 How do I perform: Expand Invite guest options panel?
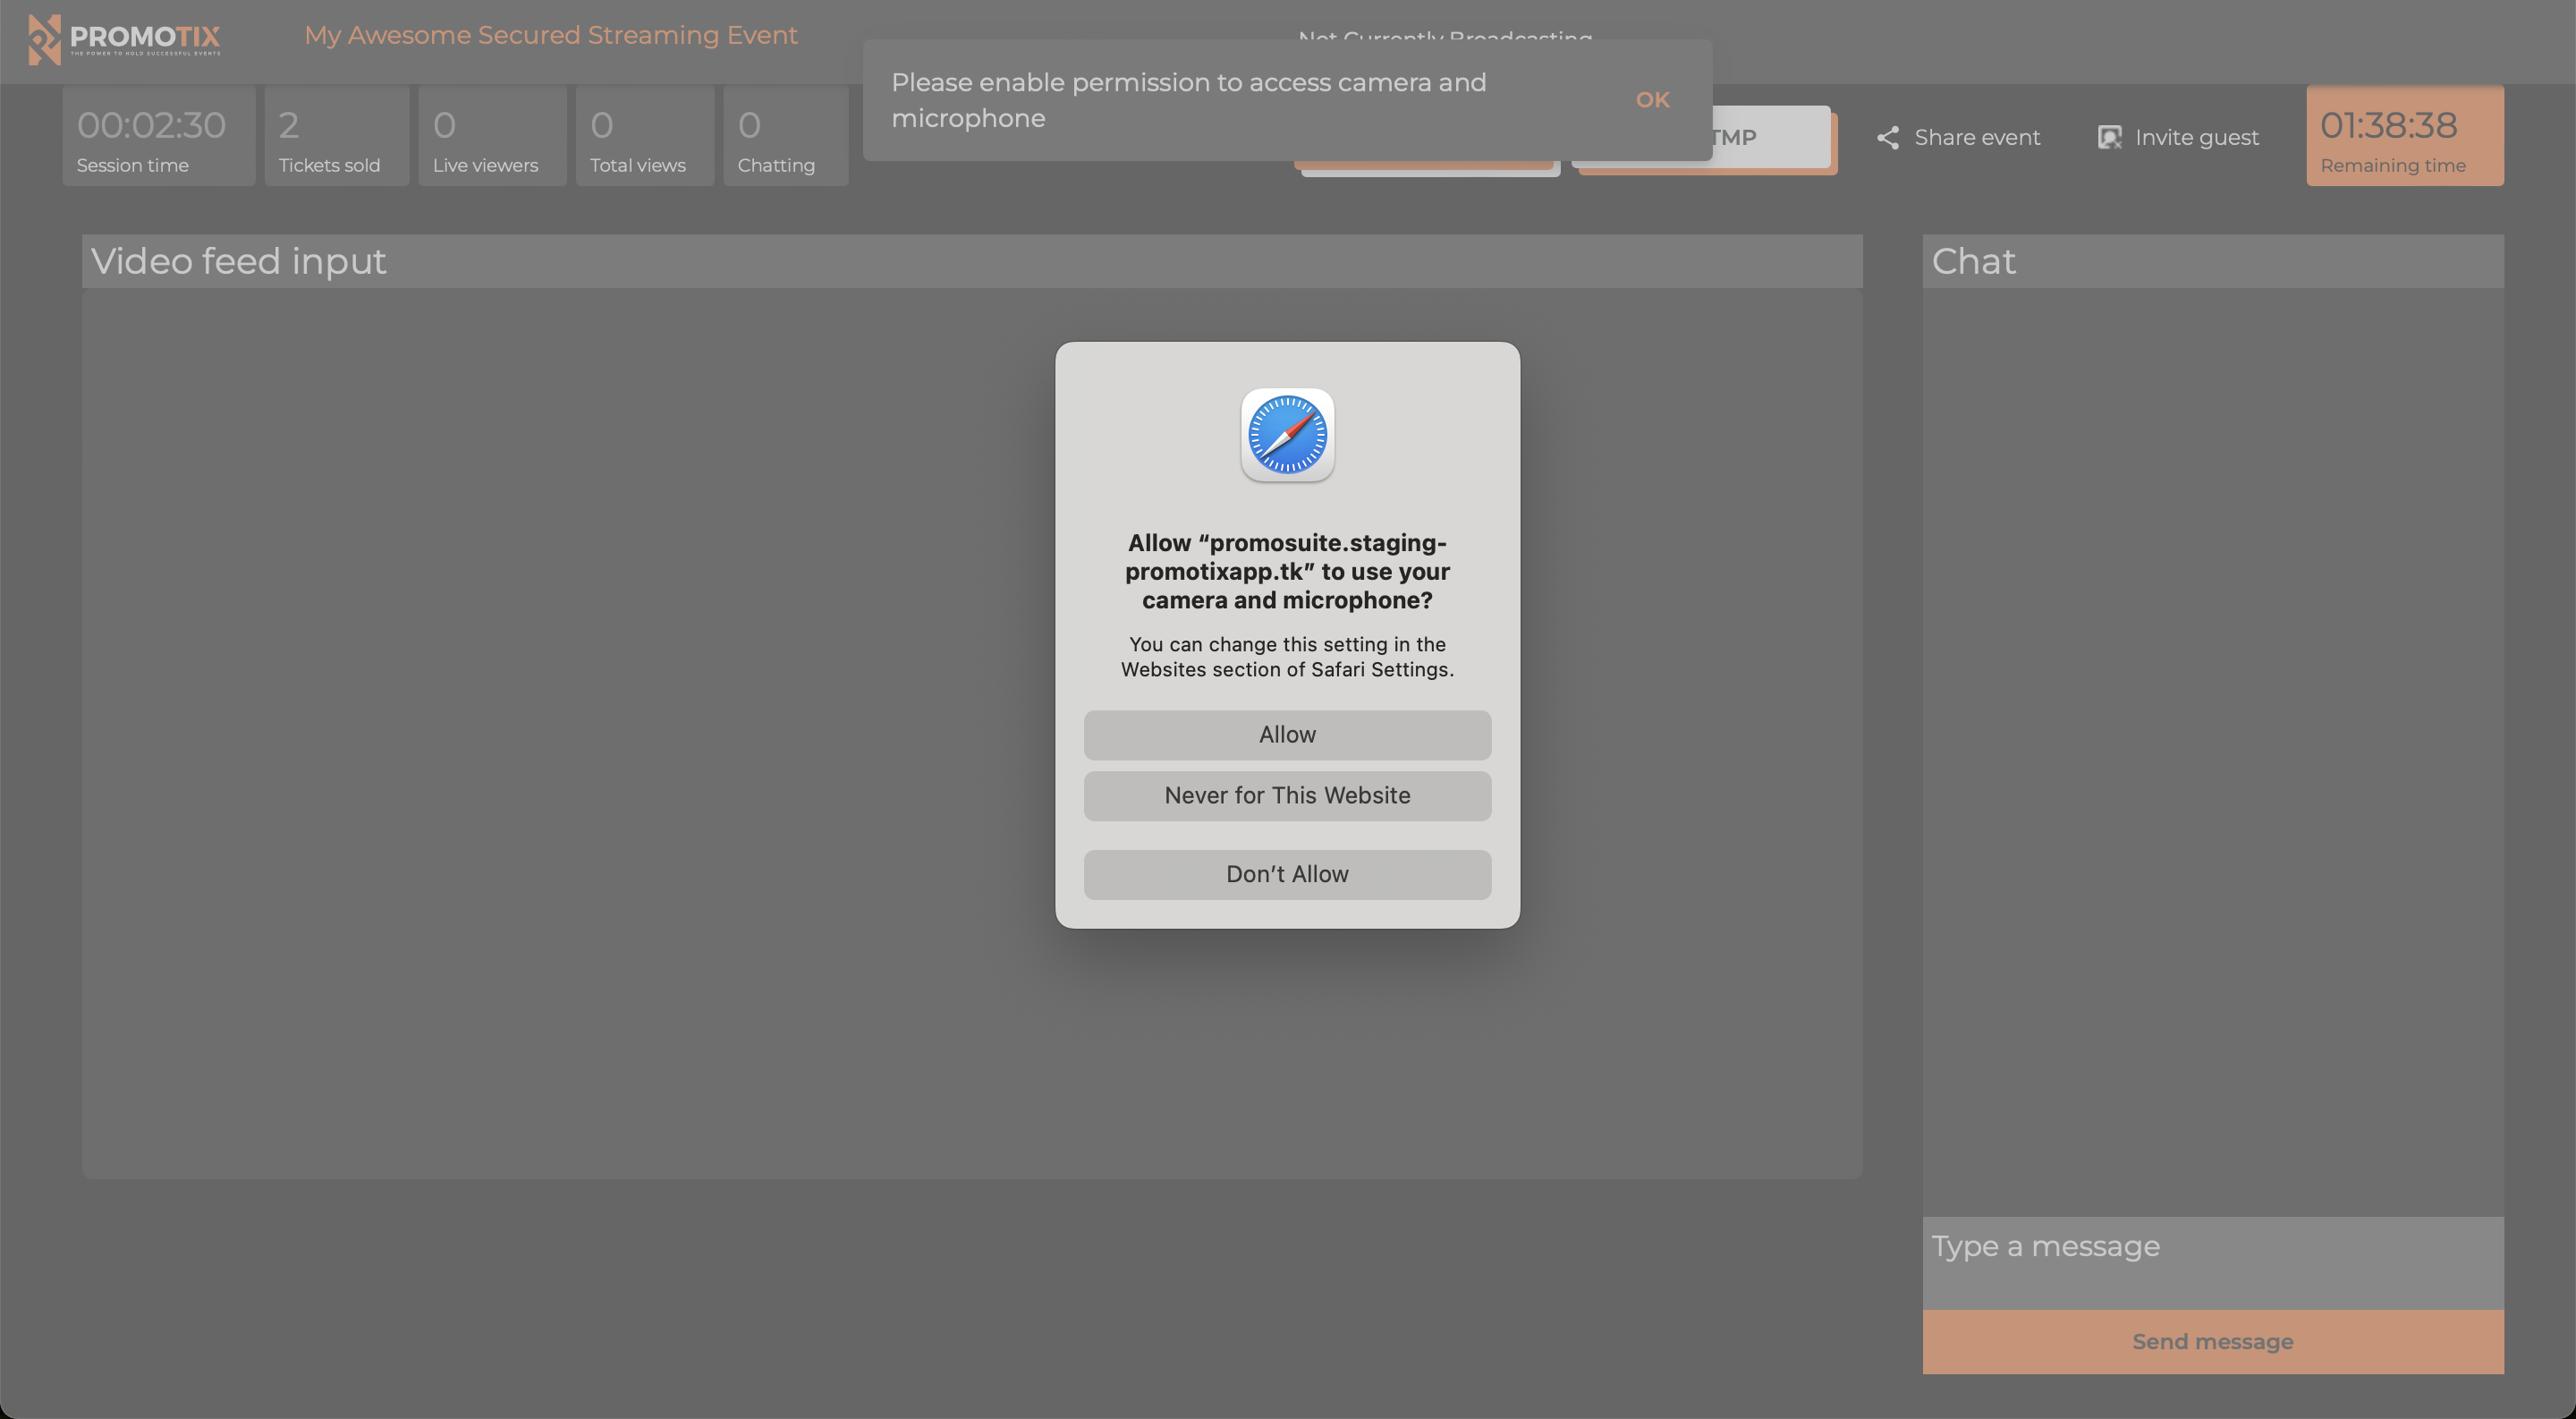(x=2174, y=134)
